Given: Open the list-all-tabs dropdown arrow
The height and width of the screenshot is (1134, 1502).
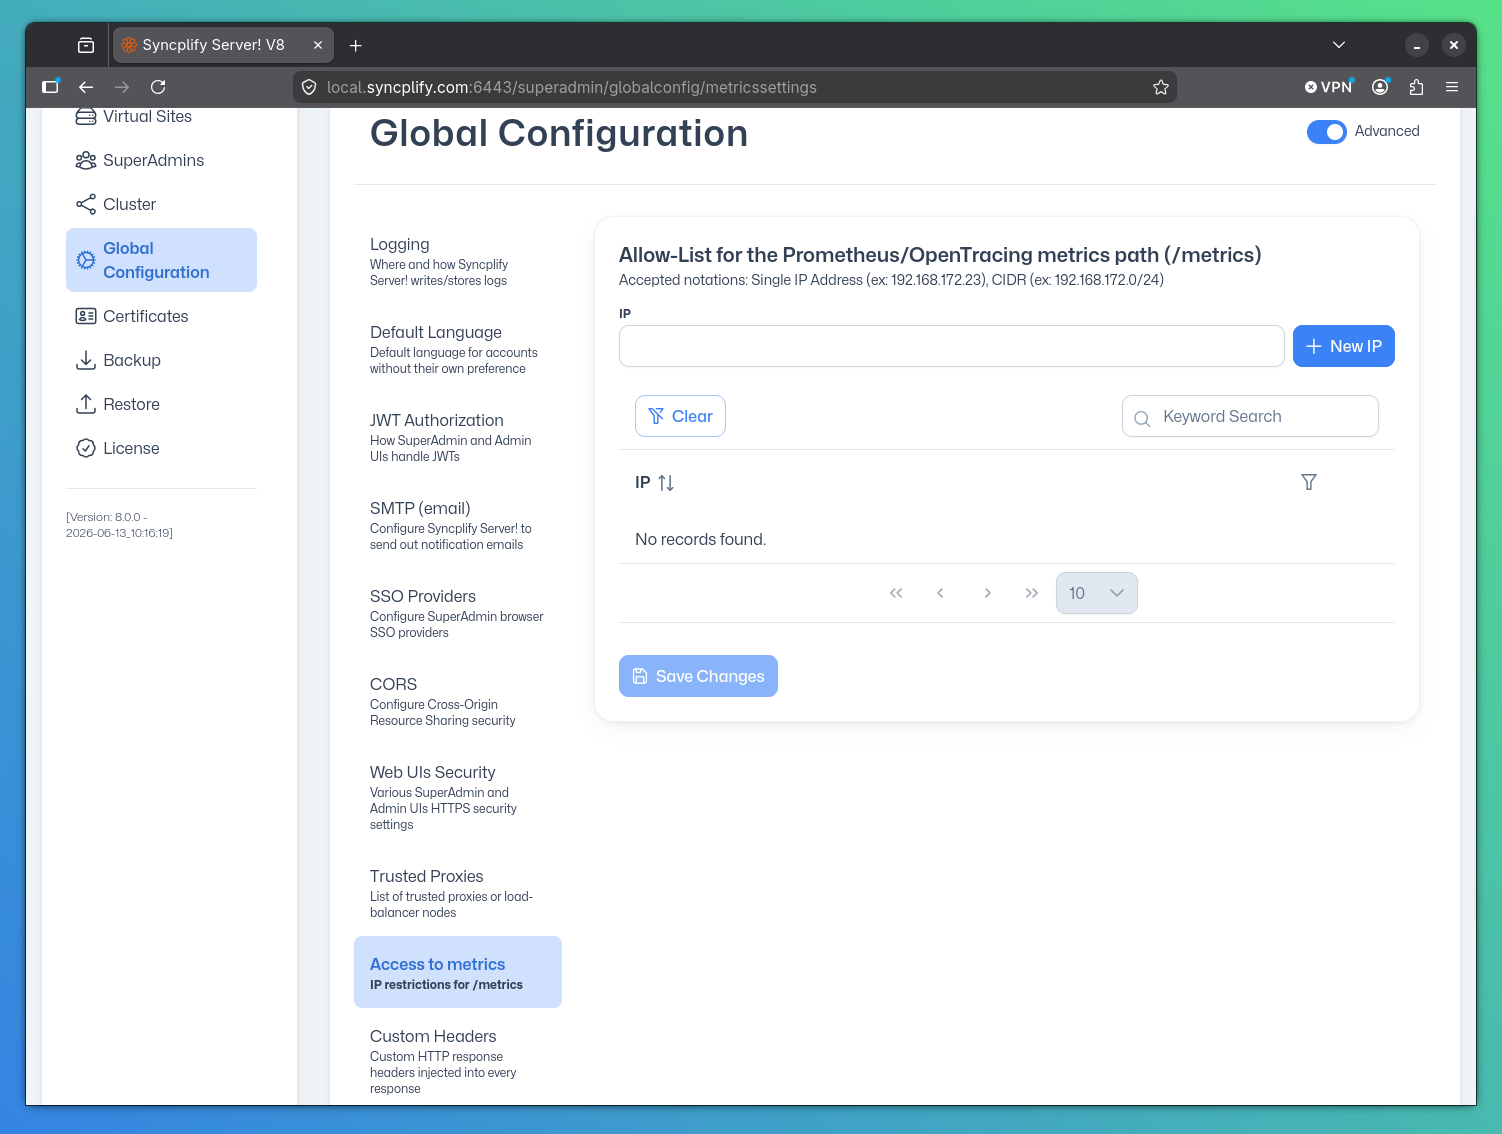Looking at the screenshot, I should pyautogui.click(x=1339, y=45).
